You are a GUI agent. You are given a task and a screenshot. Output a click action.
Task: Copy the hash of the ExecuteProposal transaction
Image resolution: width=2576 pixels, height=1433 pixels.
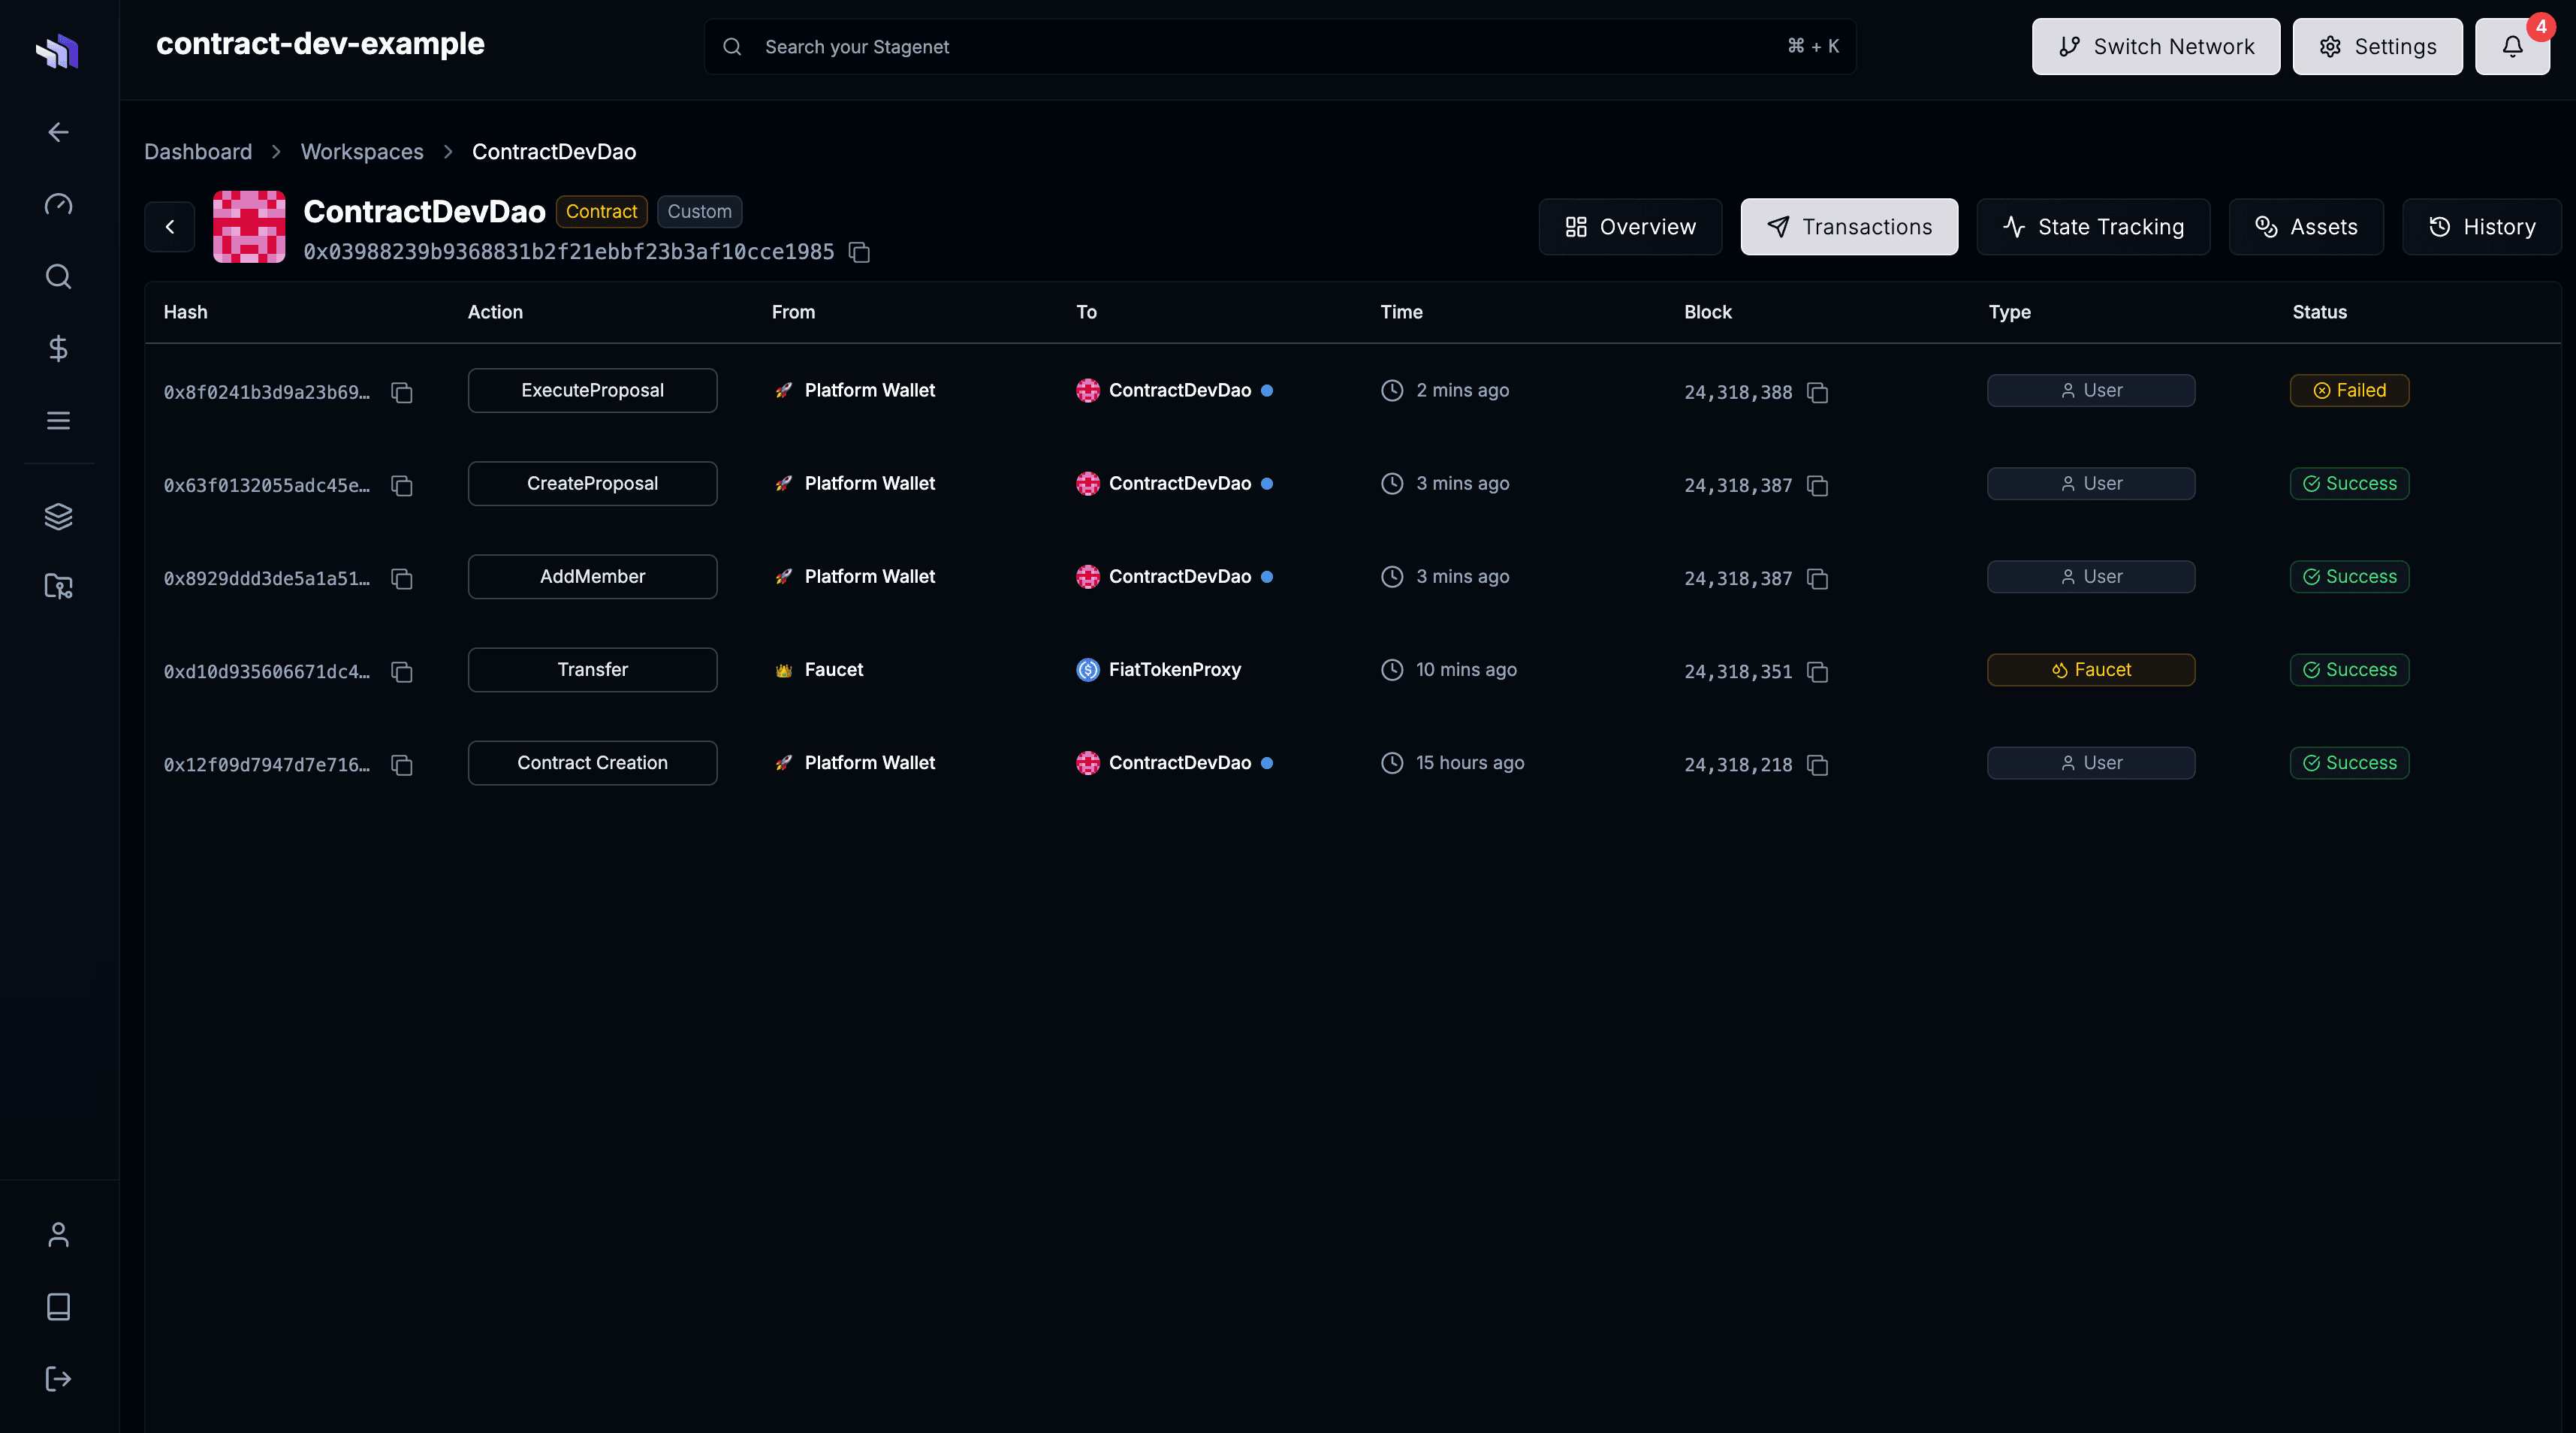point(402,393)
